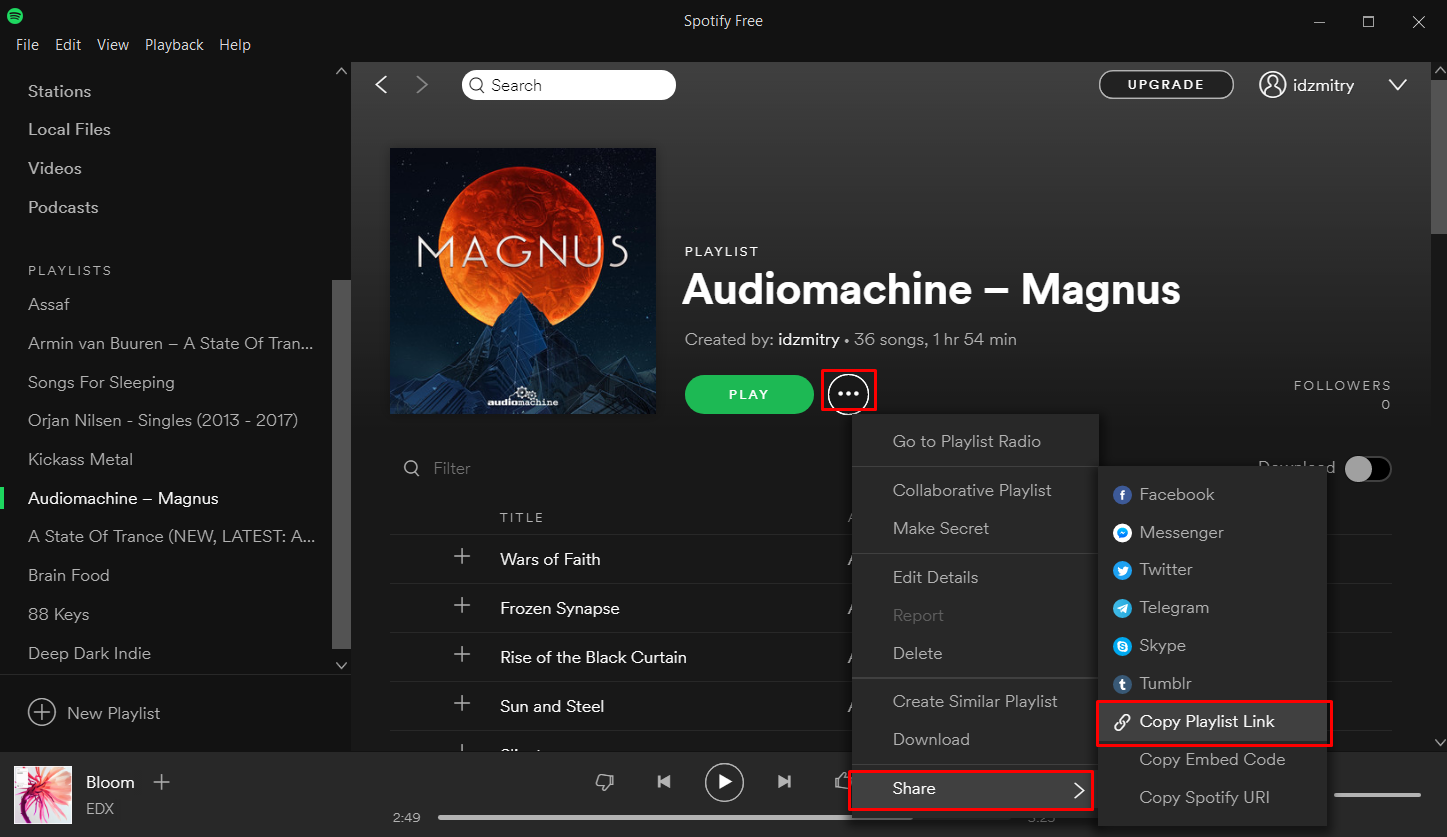Image resolution: width=1447 pixels, height=837 pixels.
Task: Open Videos in sidebar
Action: 55,168
